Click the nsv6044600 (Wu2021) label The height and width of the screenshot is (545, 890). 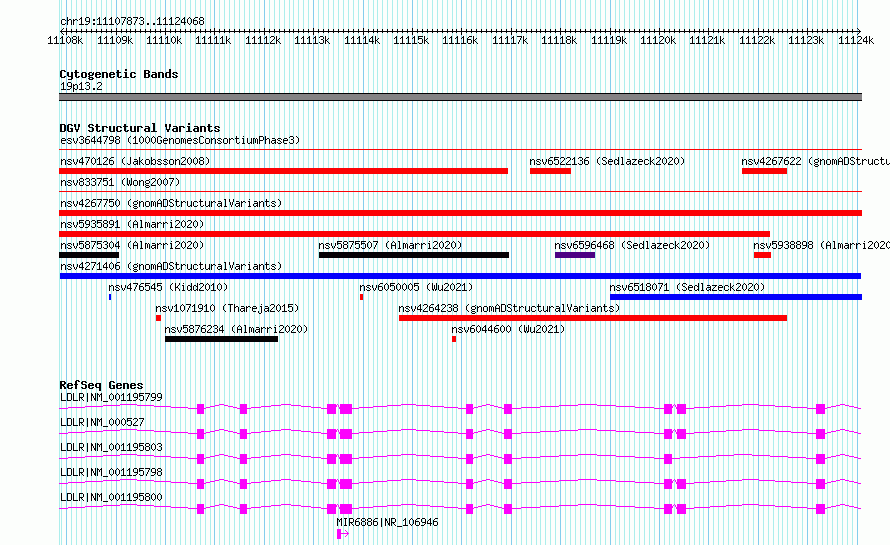coord(508,329)
